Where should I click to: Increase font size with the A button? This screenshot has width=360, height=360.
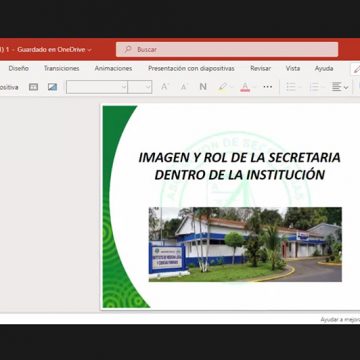[165, 87]
